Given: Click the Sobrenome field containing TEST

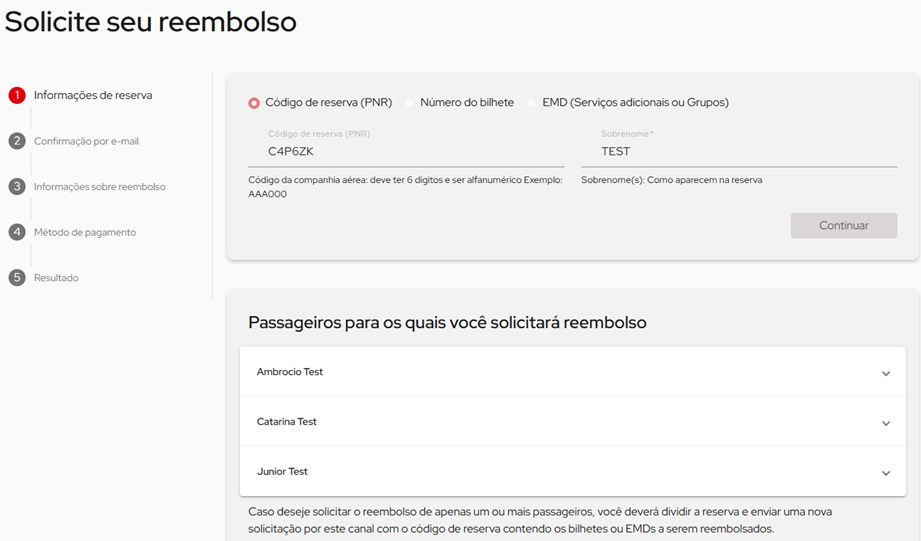Looking at the screenshot, I should pyautogui.click(x=738, y=152).
